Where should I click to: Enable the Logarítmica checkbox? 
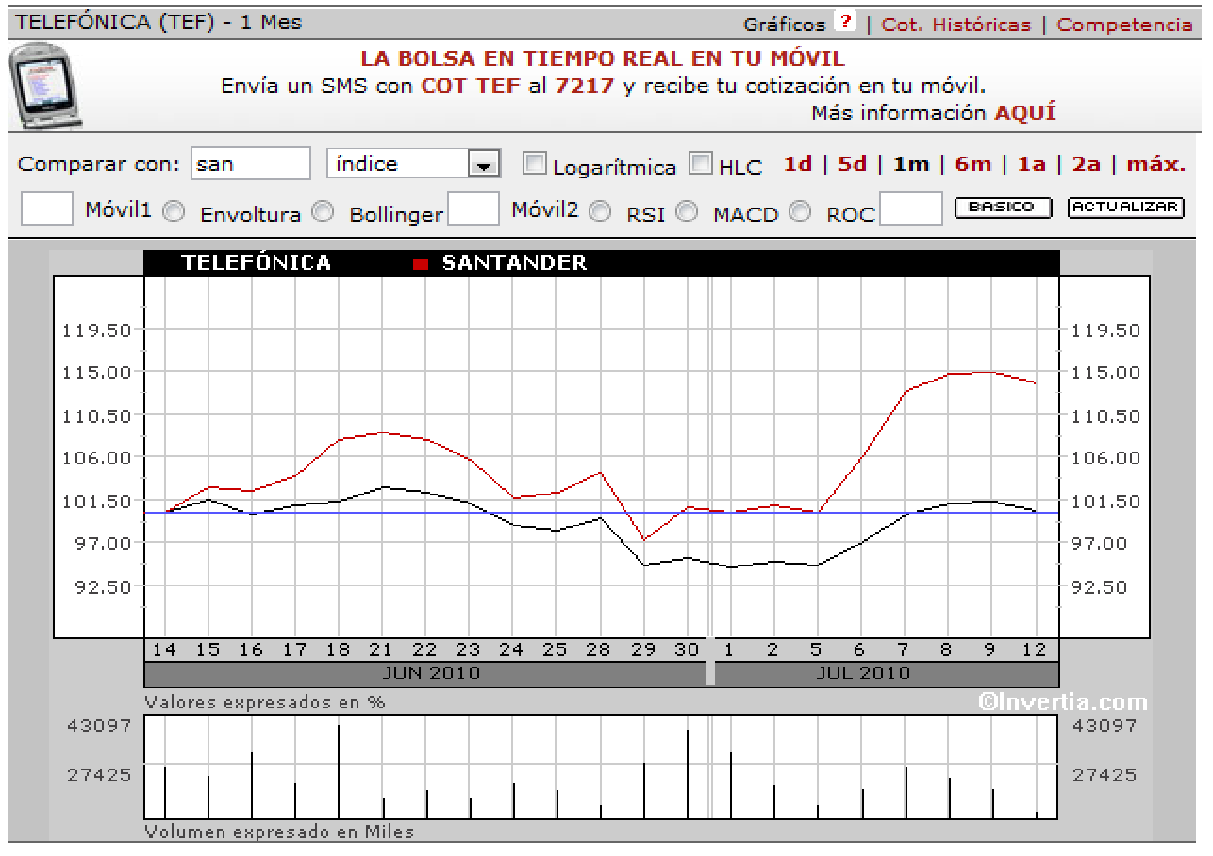pyautogui.click(x=535, y=162)
